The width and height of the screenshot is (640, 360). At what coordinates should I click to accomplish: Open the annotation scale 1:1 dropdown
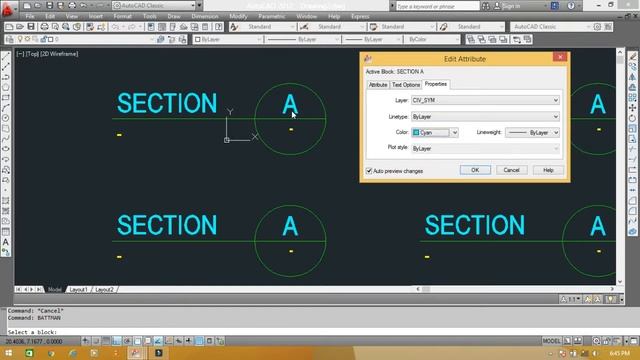click(x=571, y=299)
